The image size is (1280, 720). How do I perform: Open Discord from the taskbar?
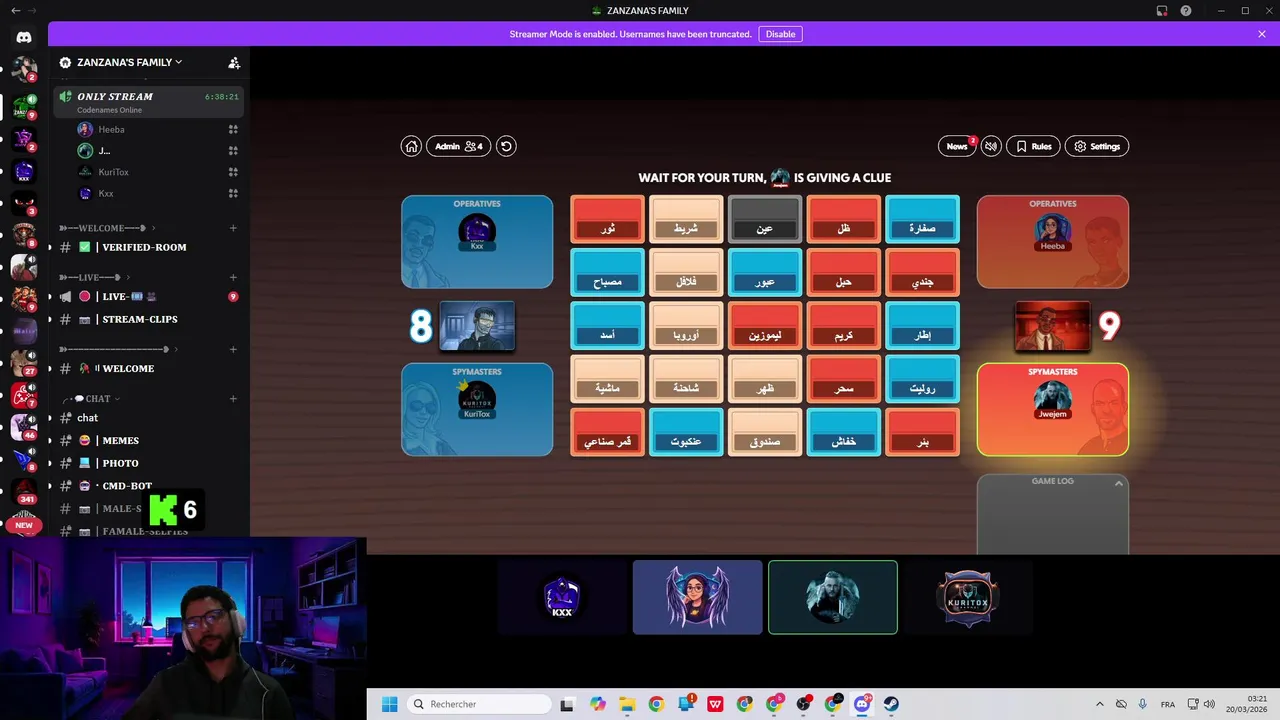pos(862,704)
